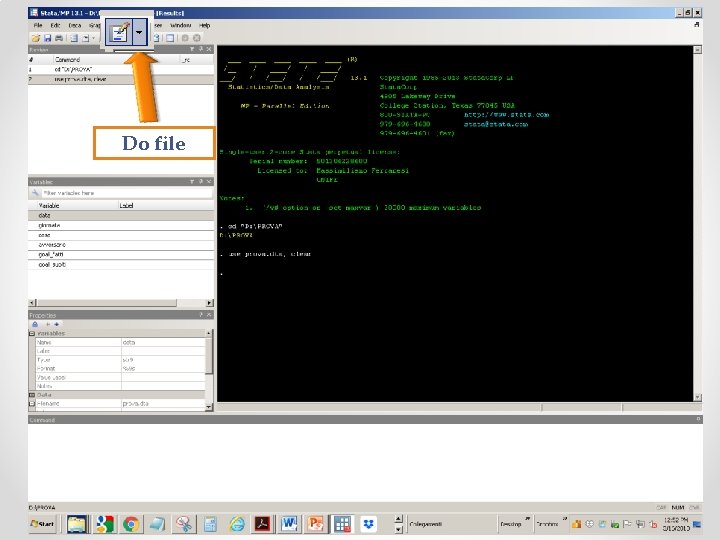Viewport: 720px width, 540px height.
Task: Open PowerPoint from the taskbar
Action: [x=315, y=523]
